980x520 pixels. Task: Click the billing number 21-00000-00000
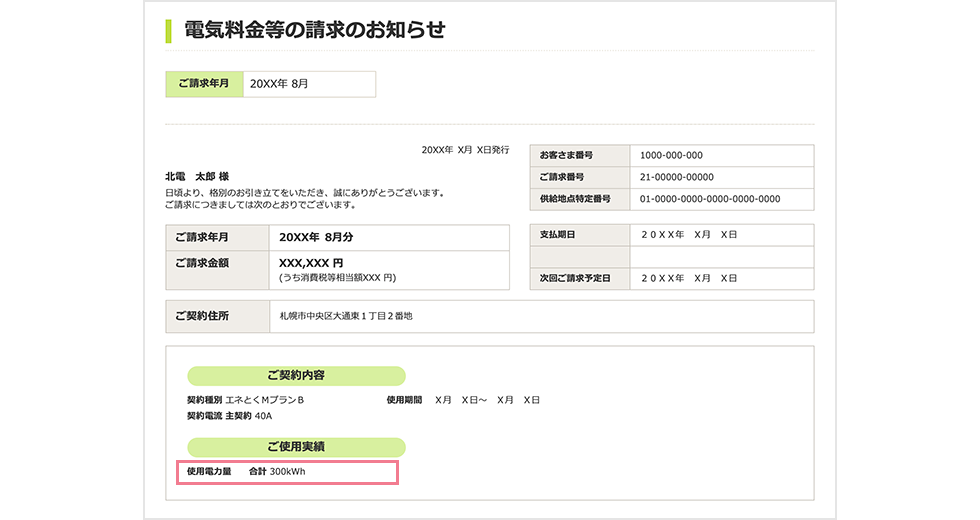tap(677, 177)
